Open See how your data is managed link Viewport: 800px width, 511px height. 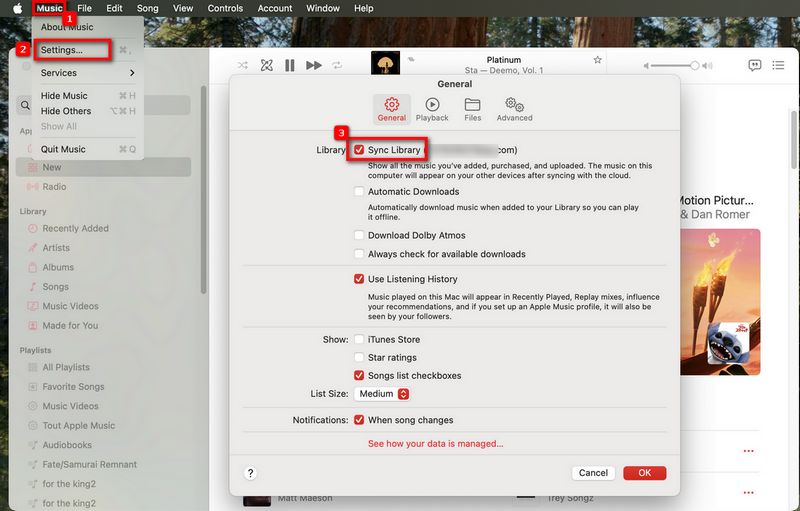click(x=435, y=444)
